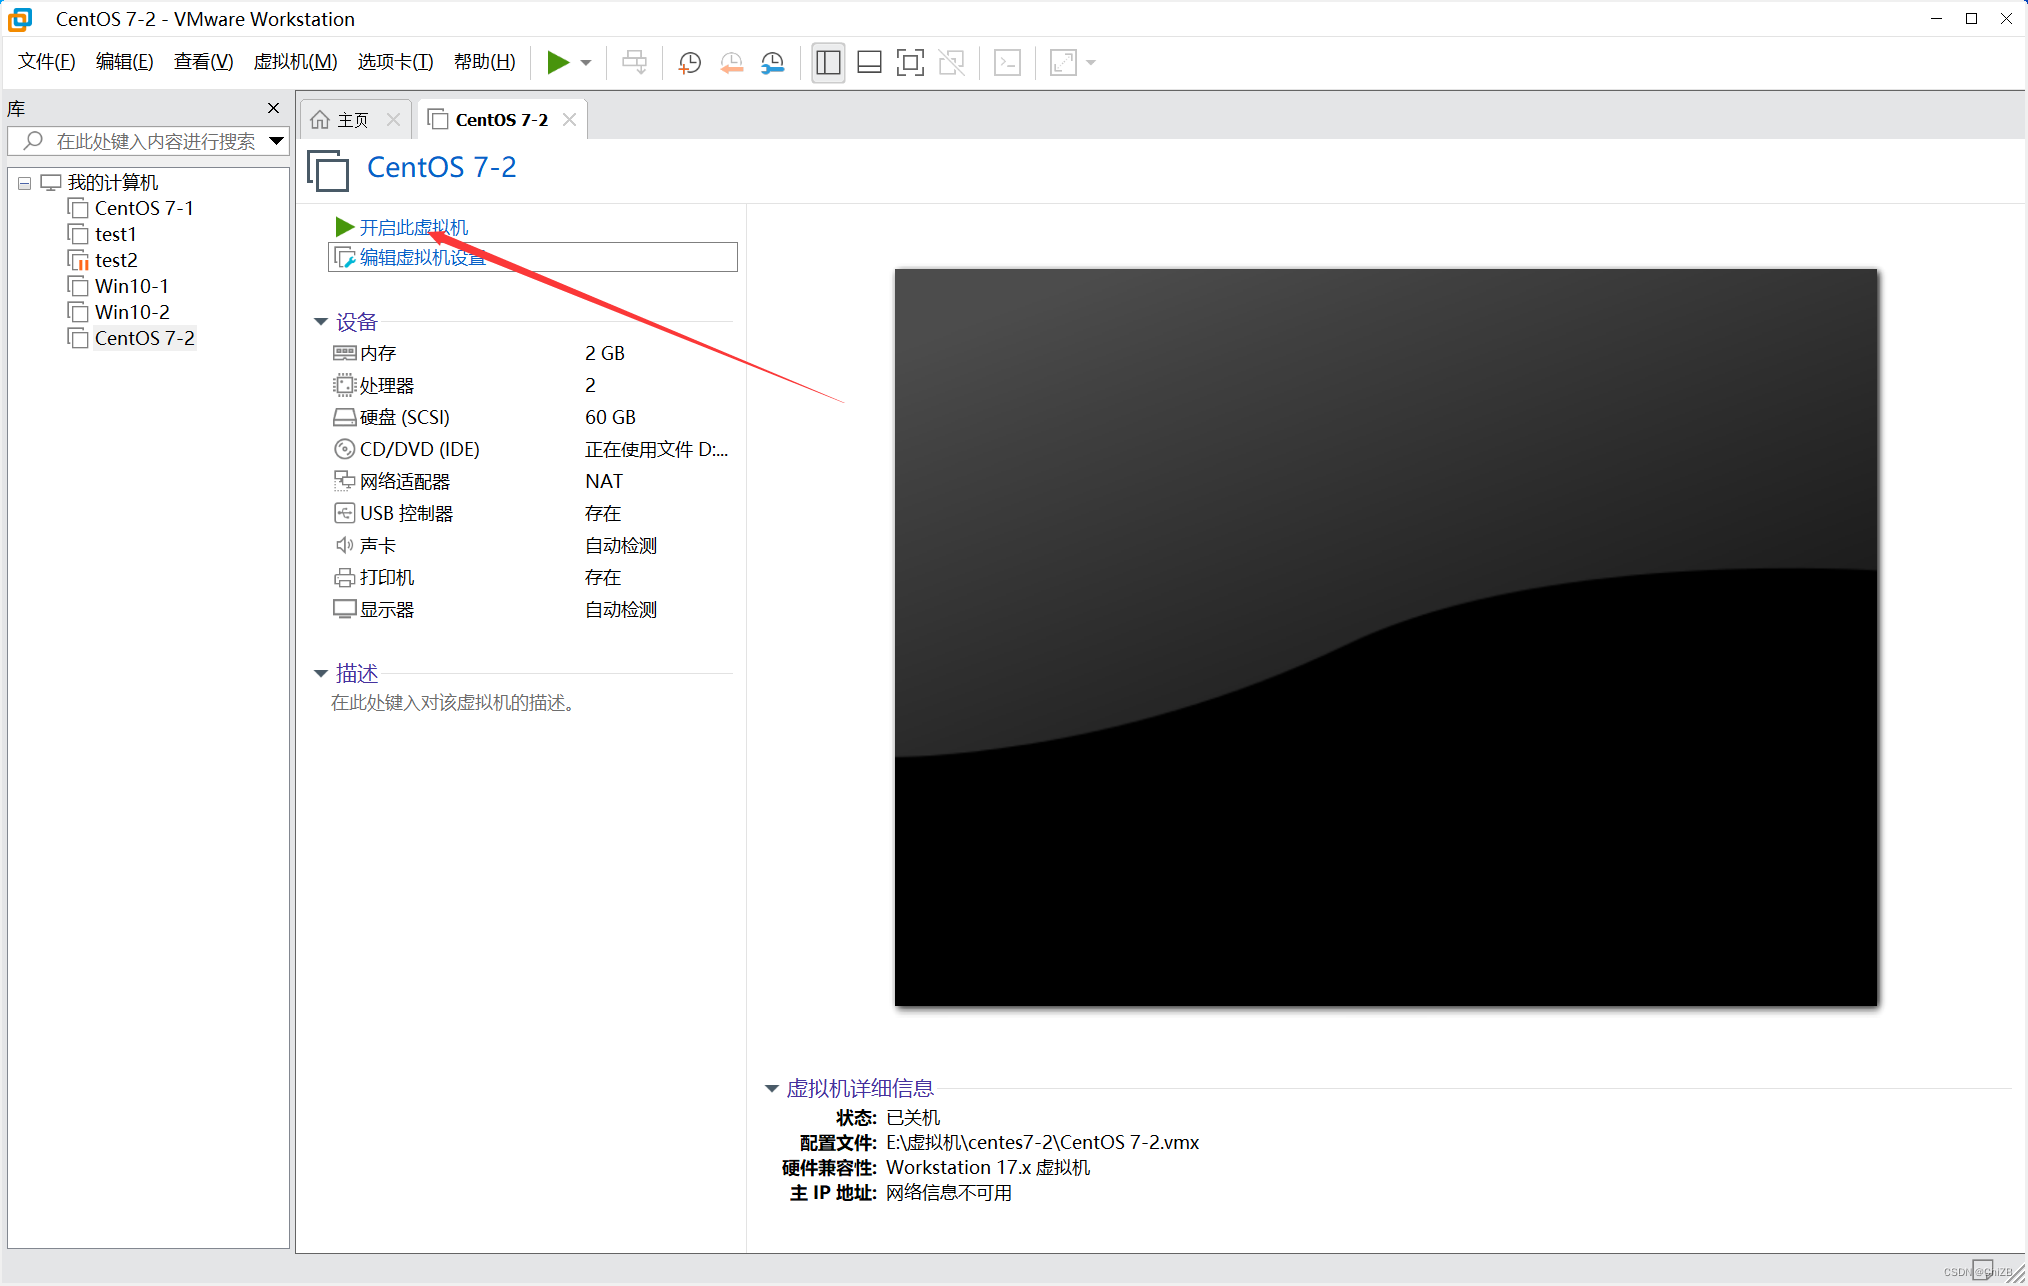This screenshot has height=1286, width=2028.
Task: Close the 库 library panel
Action: point(273,108)
